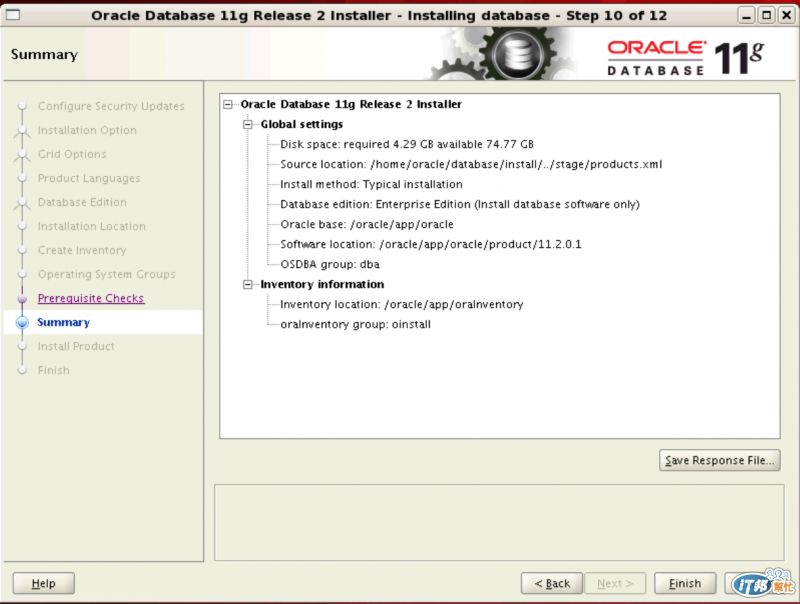
Task: Click the Install method Typical installation row
Action: tap(371, 184)
